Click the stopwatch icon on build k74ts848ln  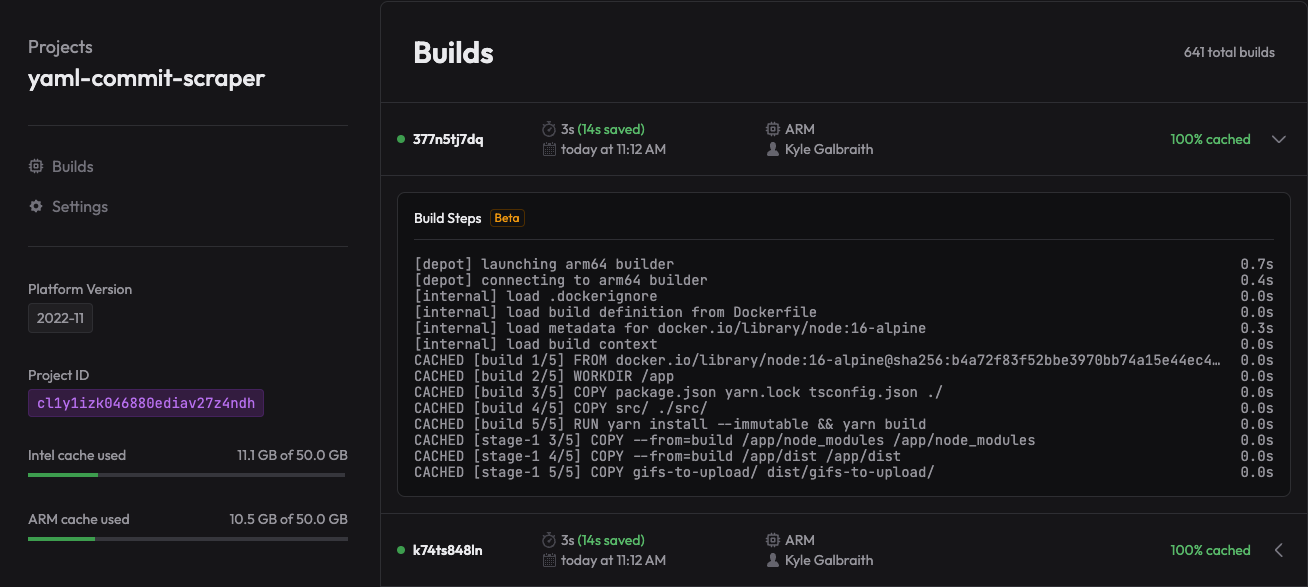548,541
